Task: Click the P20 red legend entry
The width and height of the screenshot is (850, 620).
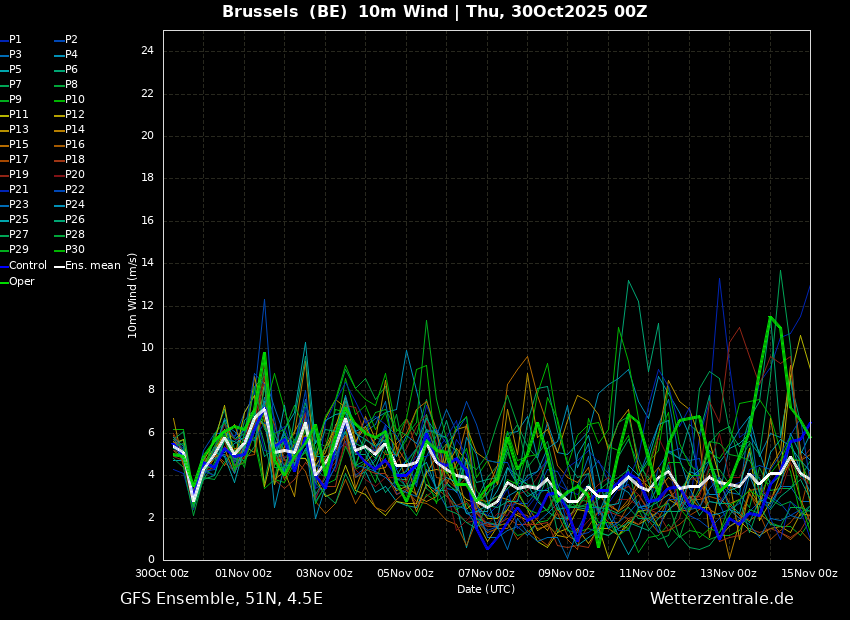Action: [70, 175]
